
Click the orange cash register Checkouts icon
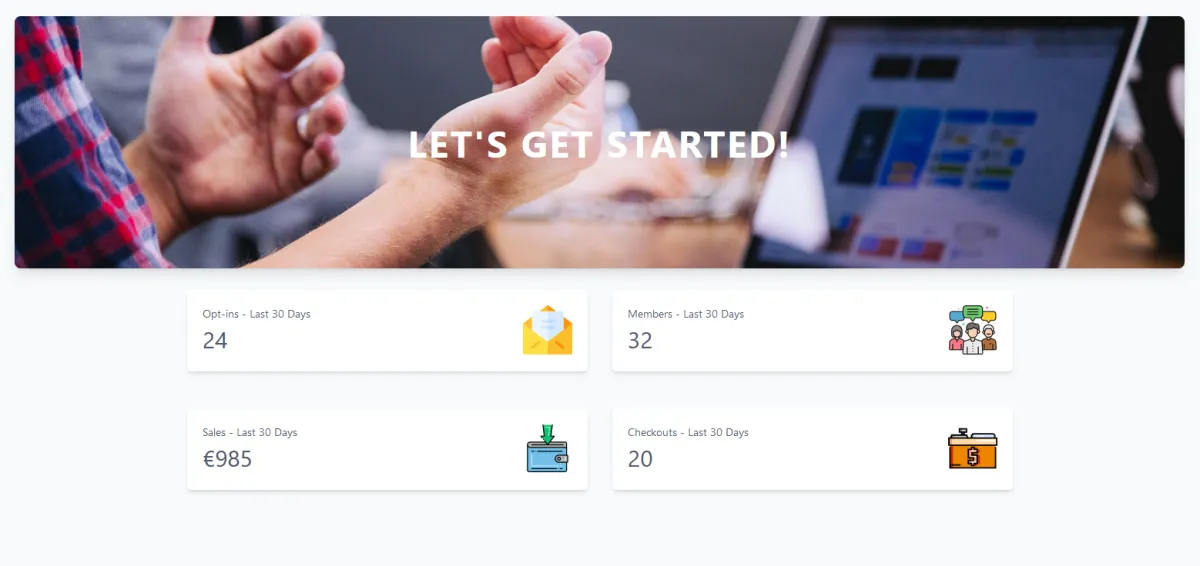coord(972,449)
